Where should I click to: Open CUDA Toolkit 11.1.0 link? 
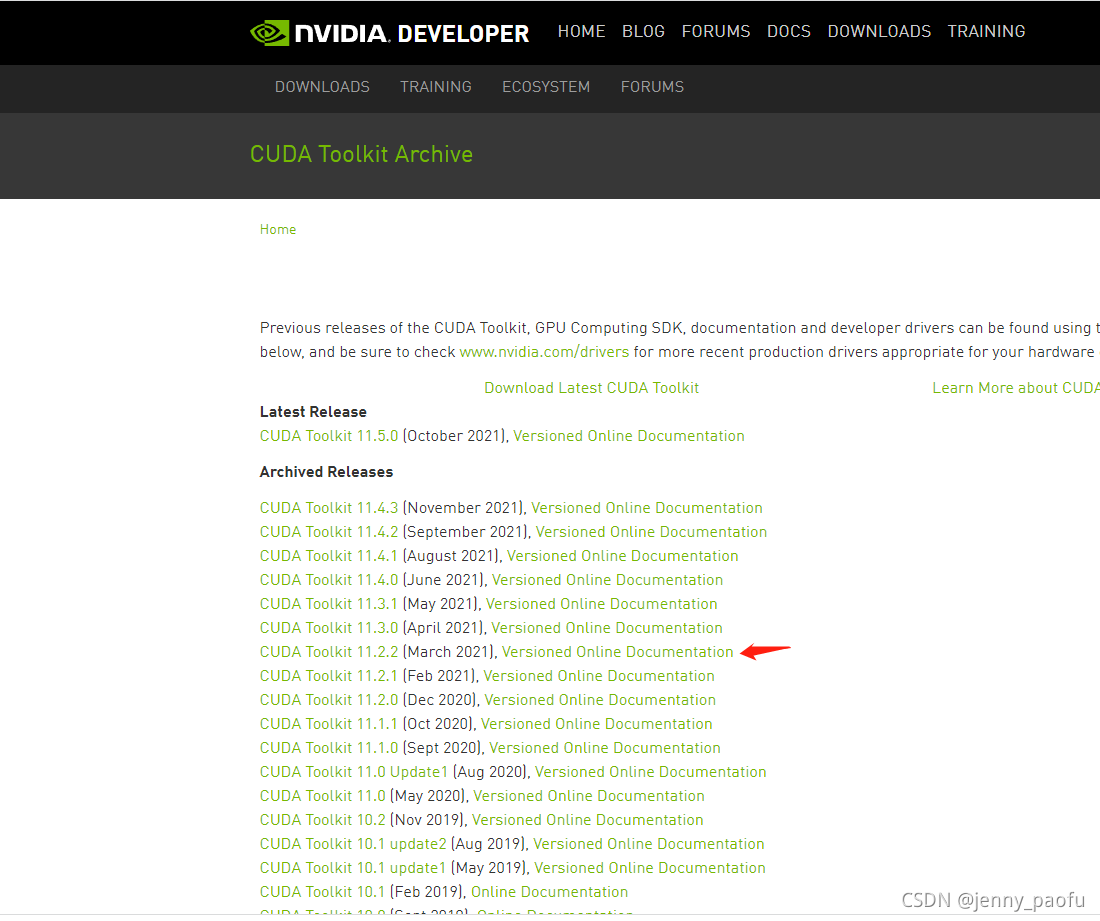329,748
